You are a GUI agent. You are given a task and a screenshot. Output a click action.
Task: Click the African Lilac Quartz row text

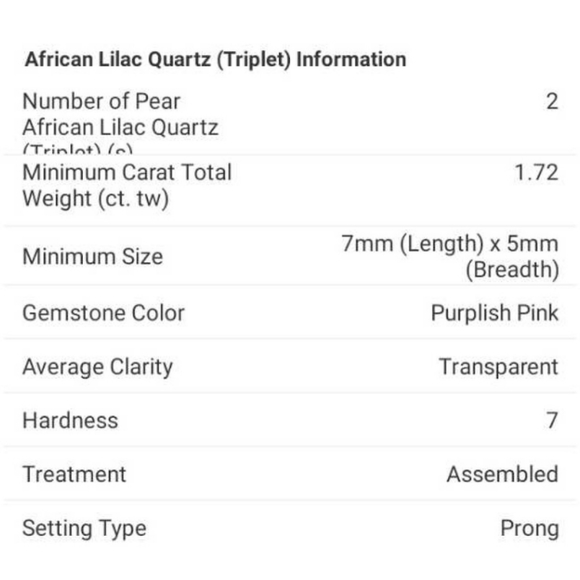[x=121, y=128]
